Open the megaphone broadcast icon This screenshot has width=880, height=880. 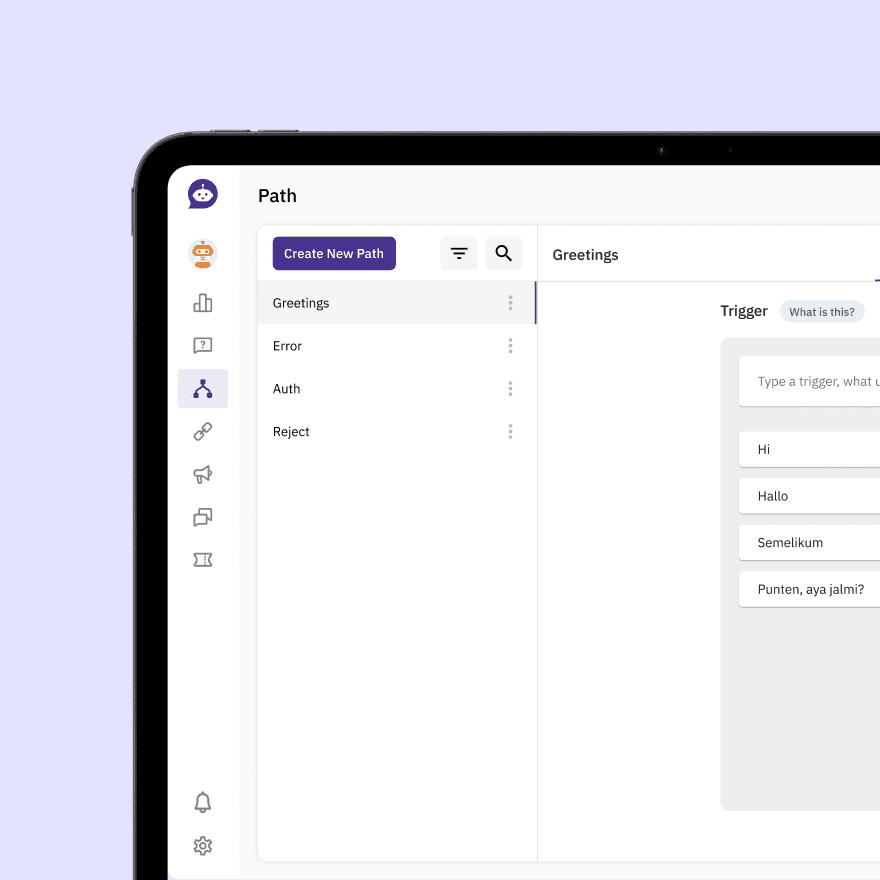click(203, 474)
